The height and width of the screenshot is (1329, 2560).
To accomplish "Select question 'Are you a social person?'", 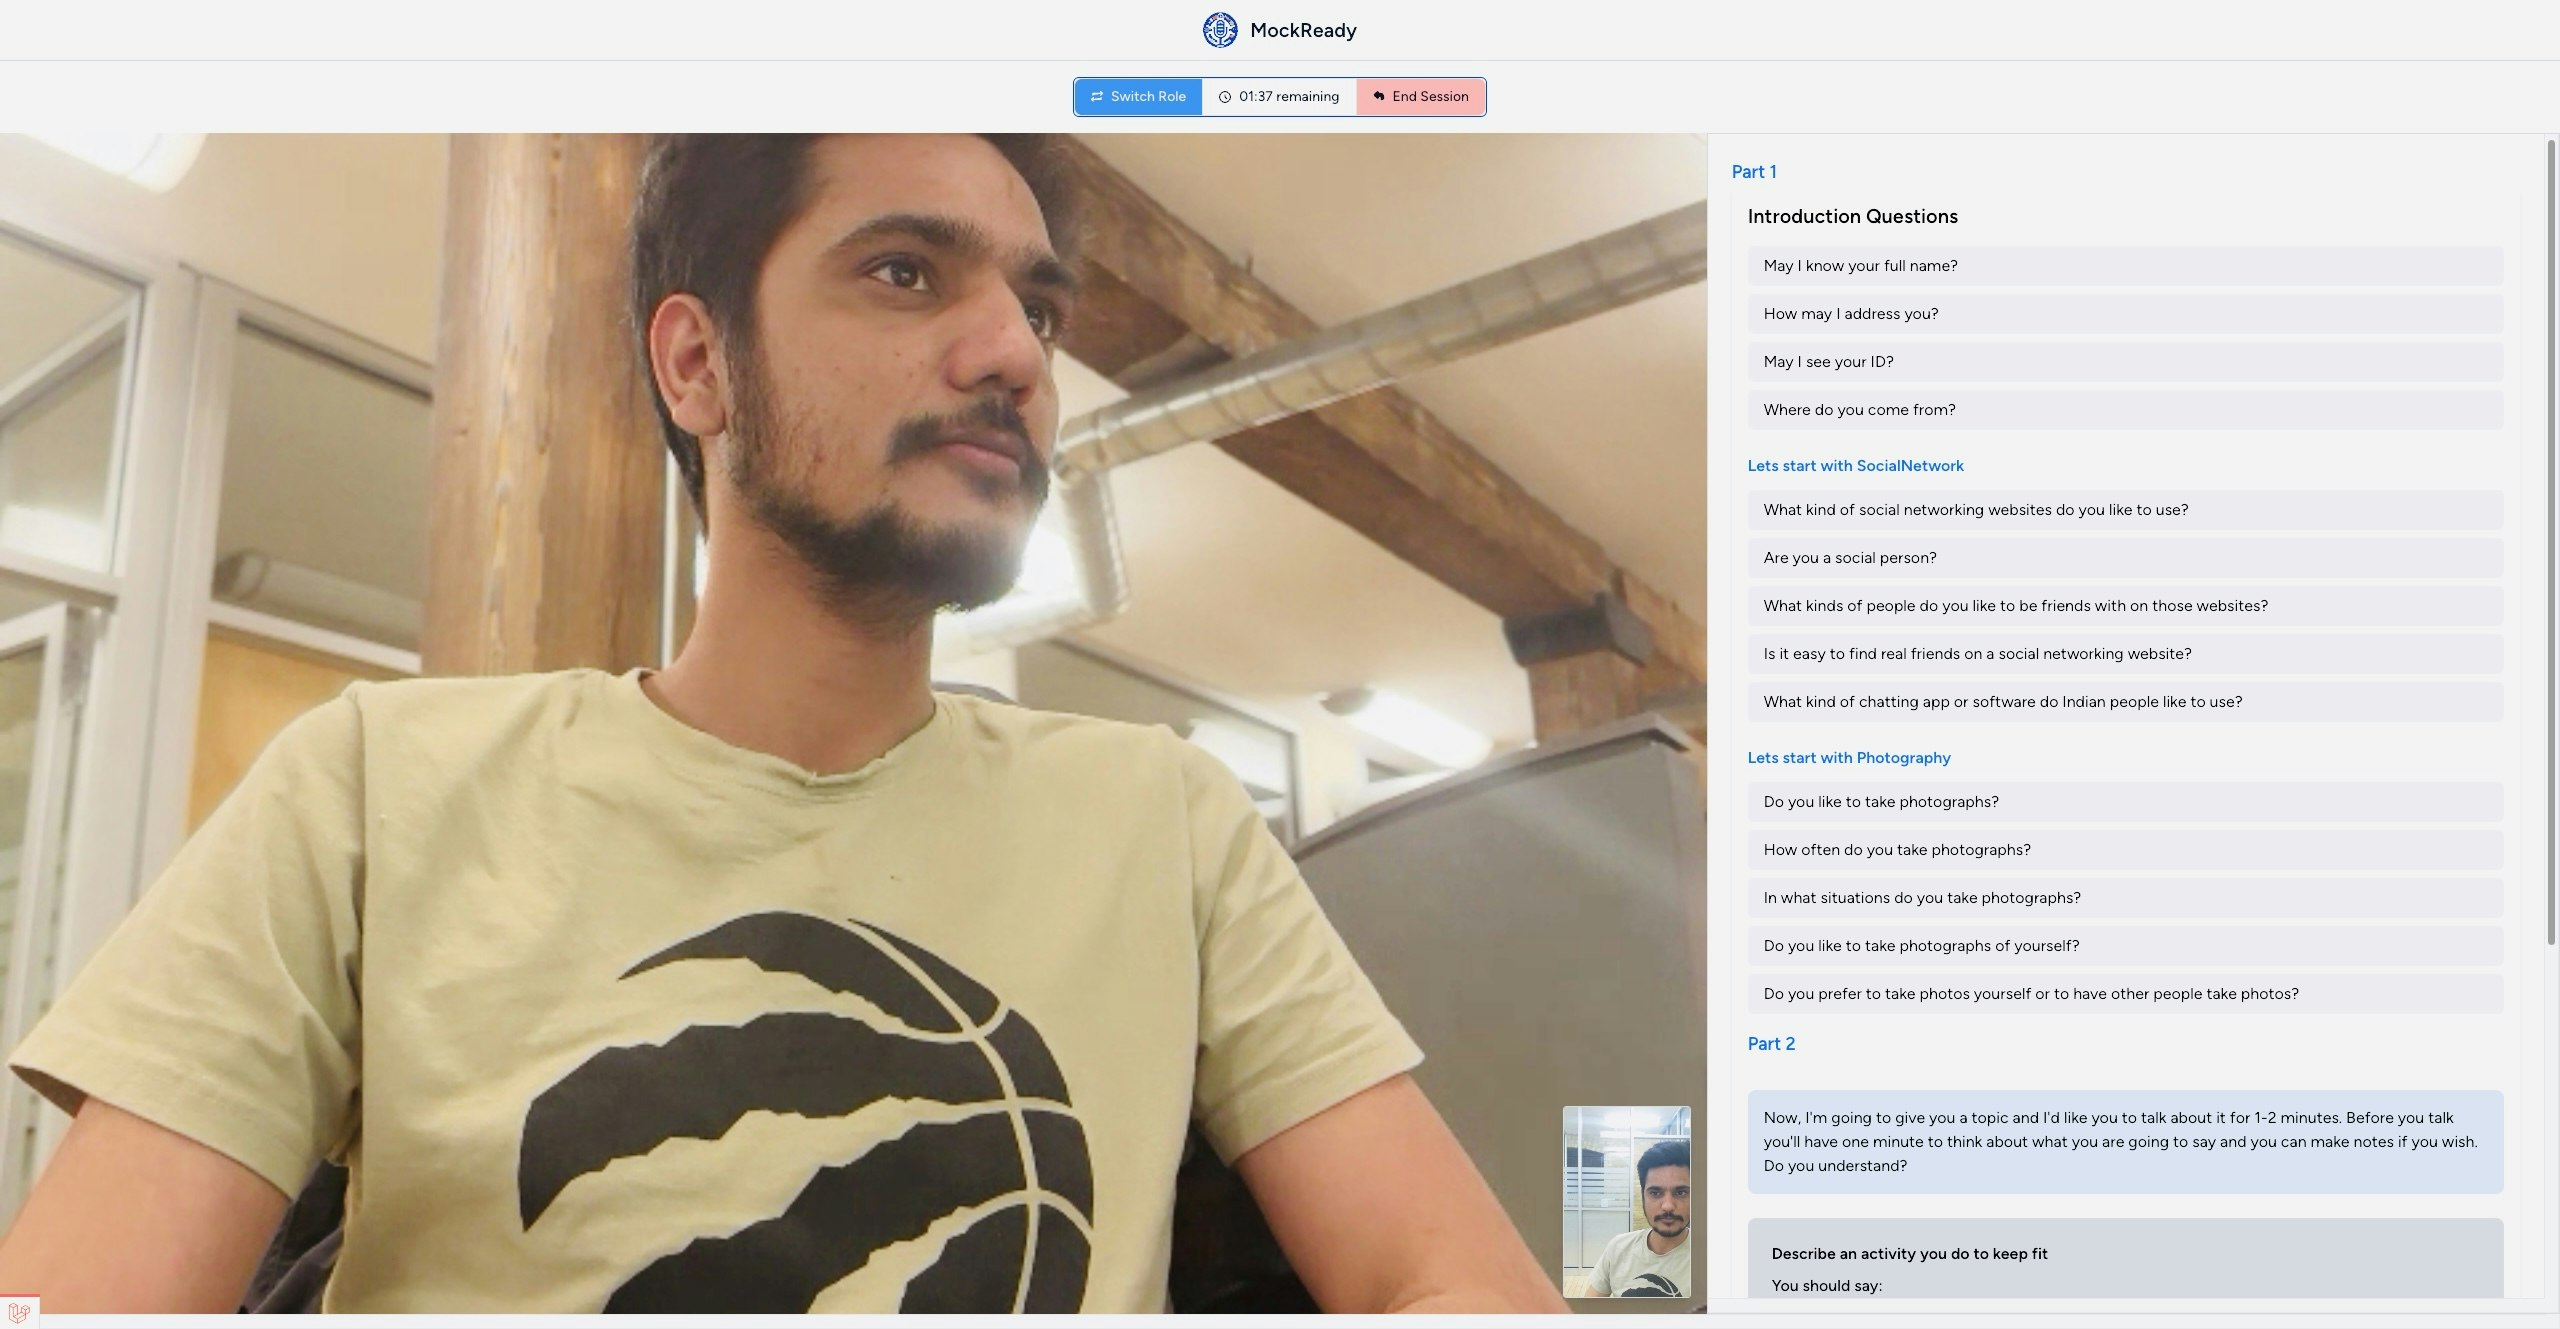I will pos(2125,558).
